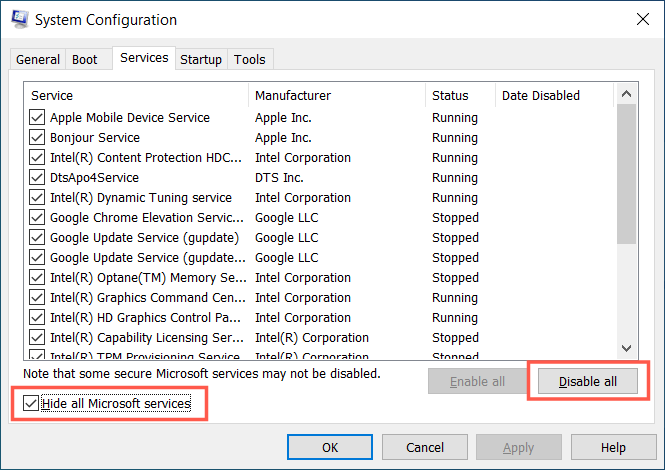Open the Boot tab
The width and height of the screenshot is (665, 470).
(85, 60)
